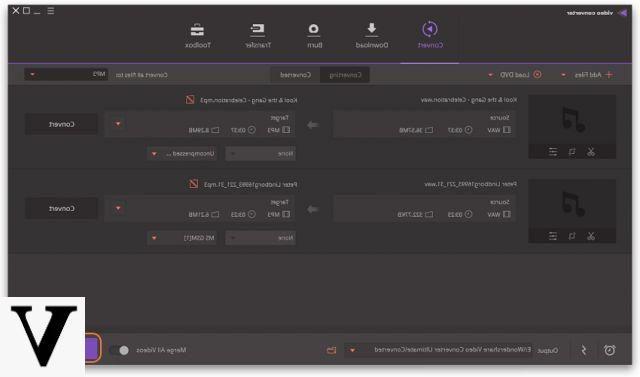Open the schedule alarm clock icon
The height and width of the screenshot is (377, 640).
pyautogui.click(x=609, y=350)
